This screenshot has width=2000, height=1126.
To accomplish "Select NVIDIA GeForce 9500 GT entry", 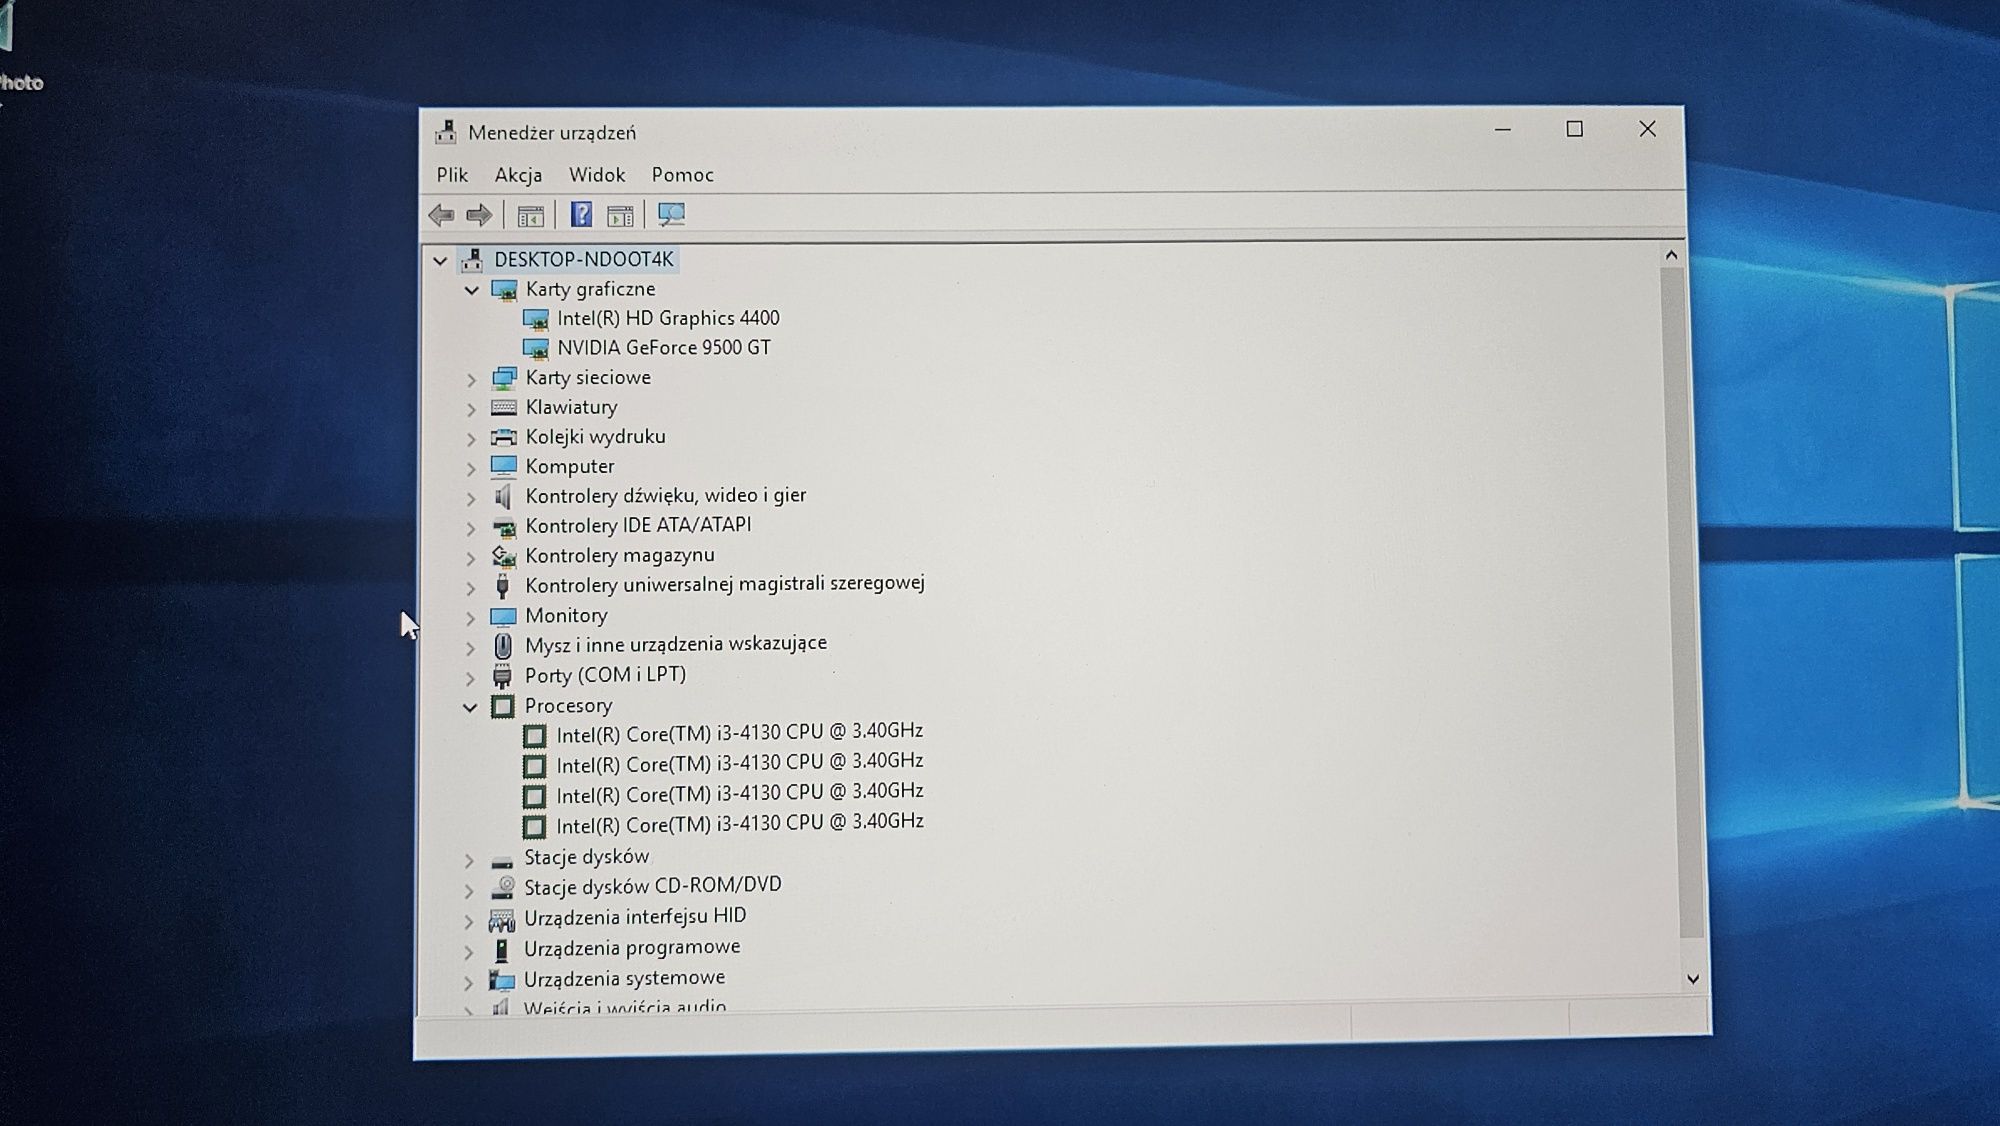I will coord(664,348).
